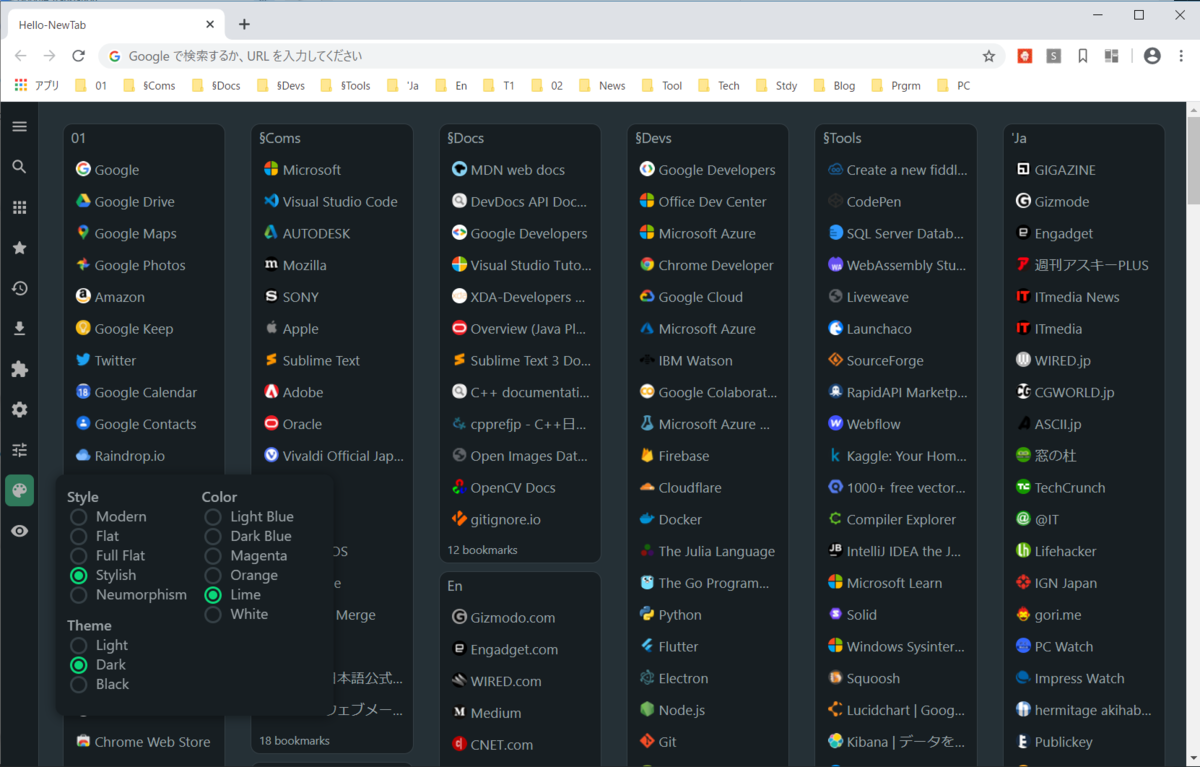Screen dimensions: 1200x767
Task: Click the gray S extension icon
Action: (x=1054, y=56)
